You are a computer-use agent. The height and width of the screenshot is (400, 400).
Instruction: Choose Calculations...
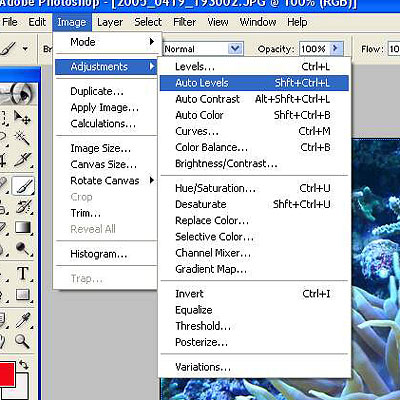[106, 124]
